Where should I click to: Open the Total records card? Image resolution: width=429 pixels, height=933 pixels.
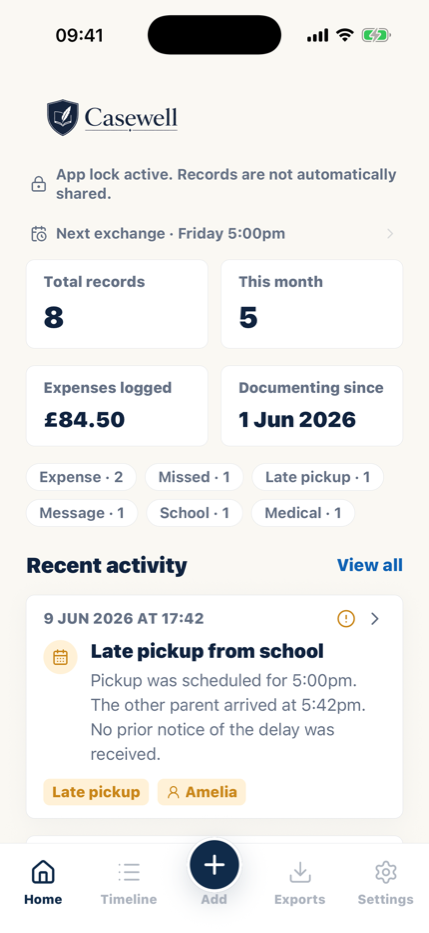(x=117, y=304)
